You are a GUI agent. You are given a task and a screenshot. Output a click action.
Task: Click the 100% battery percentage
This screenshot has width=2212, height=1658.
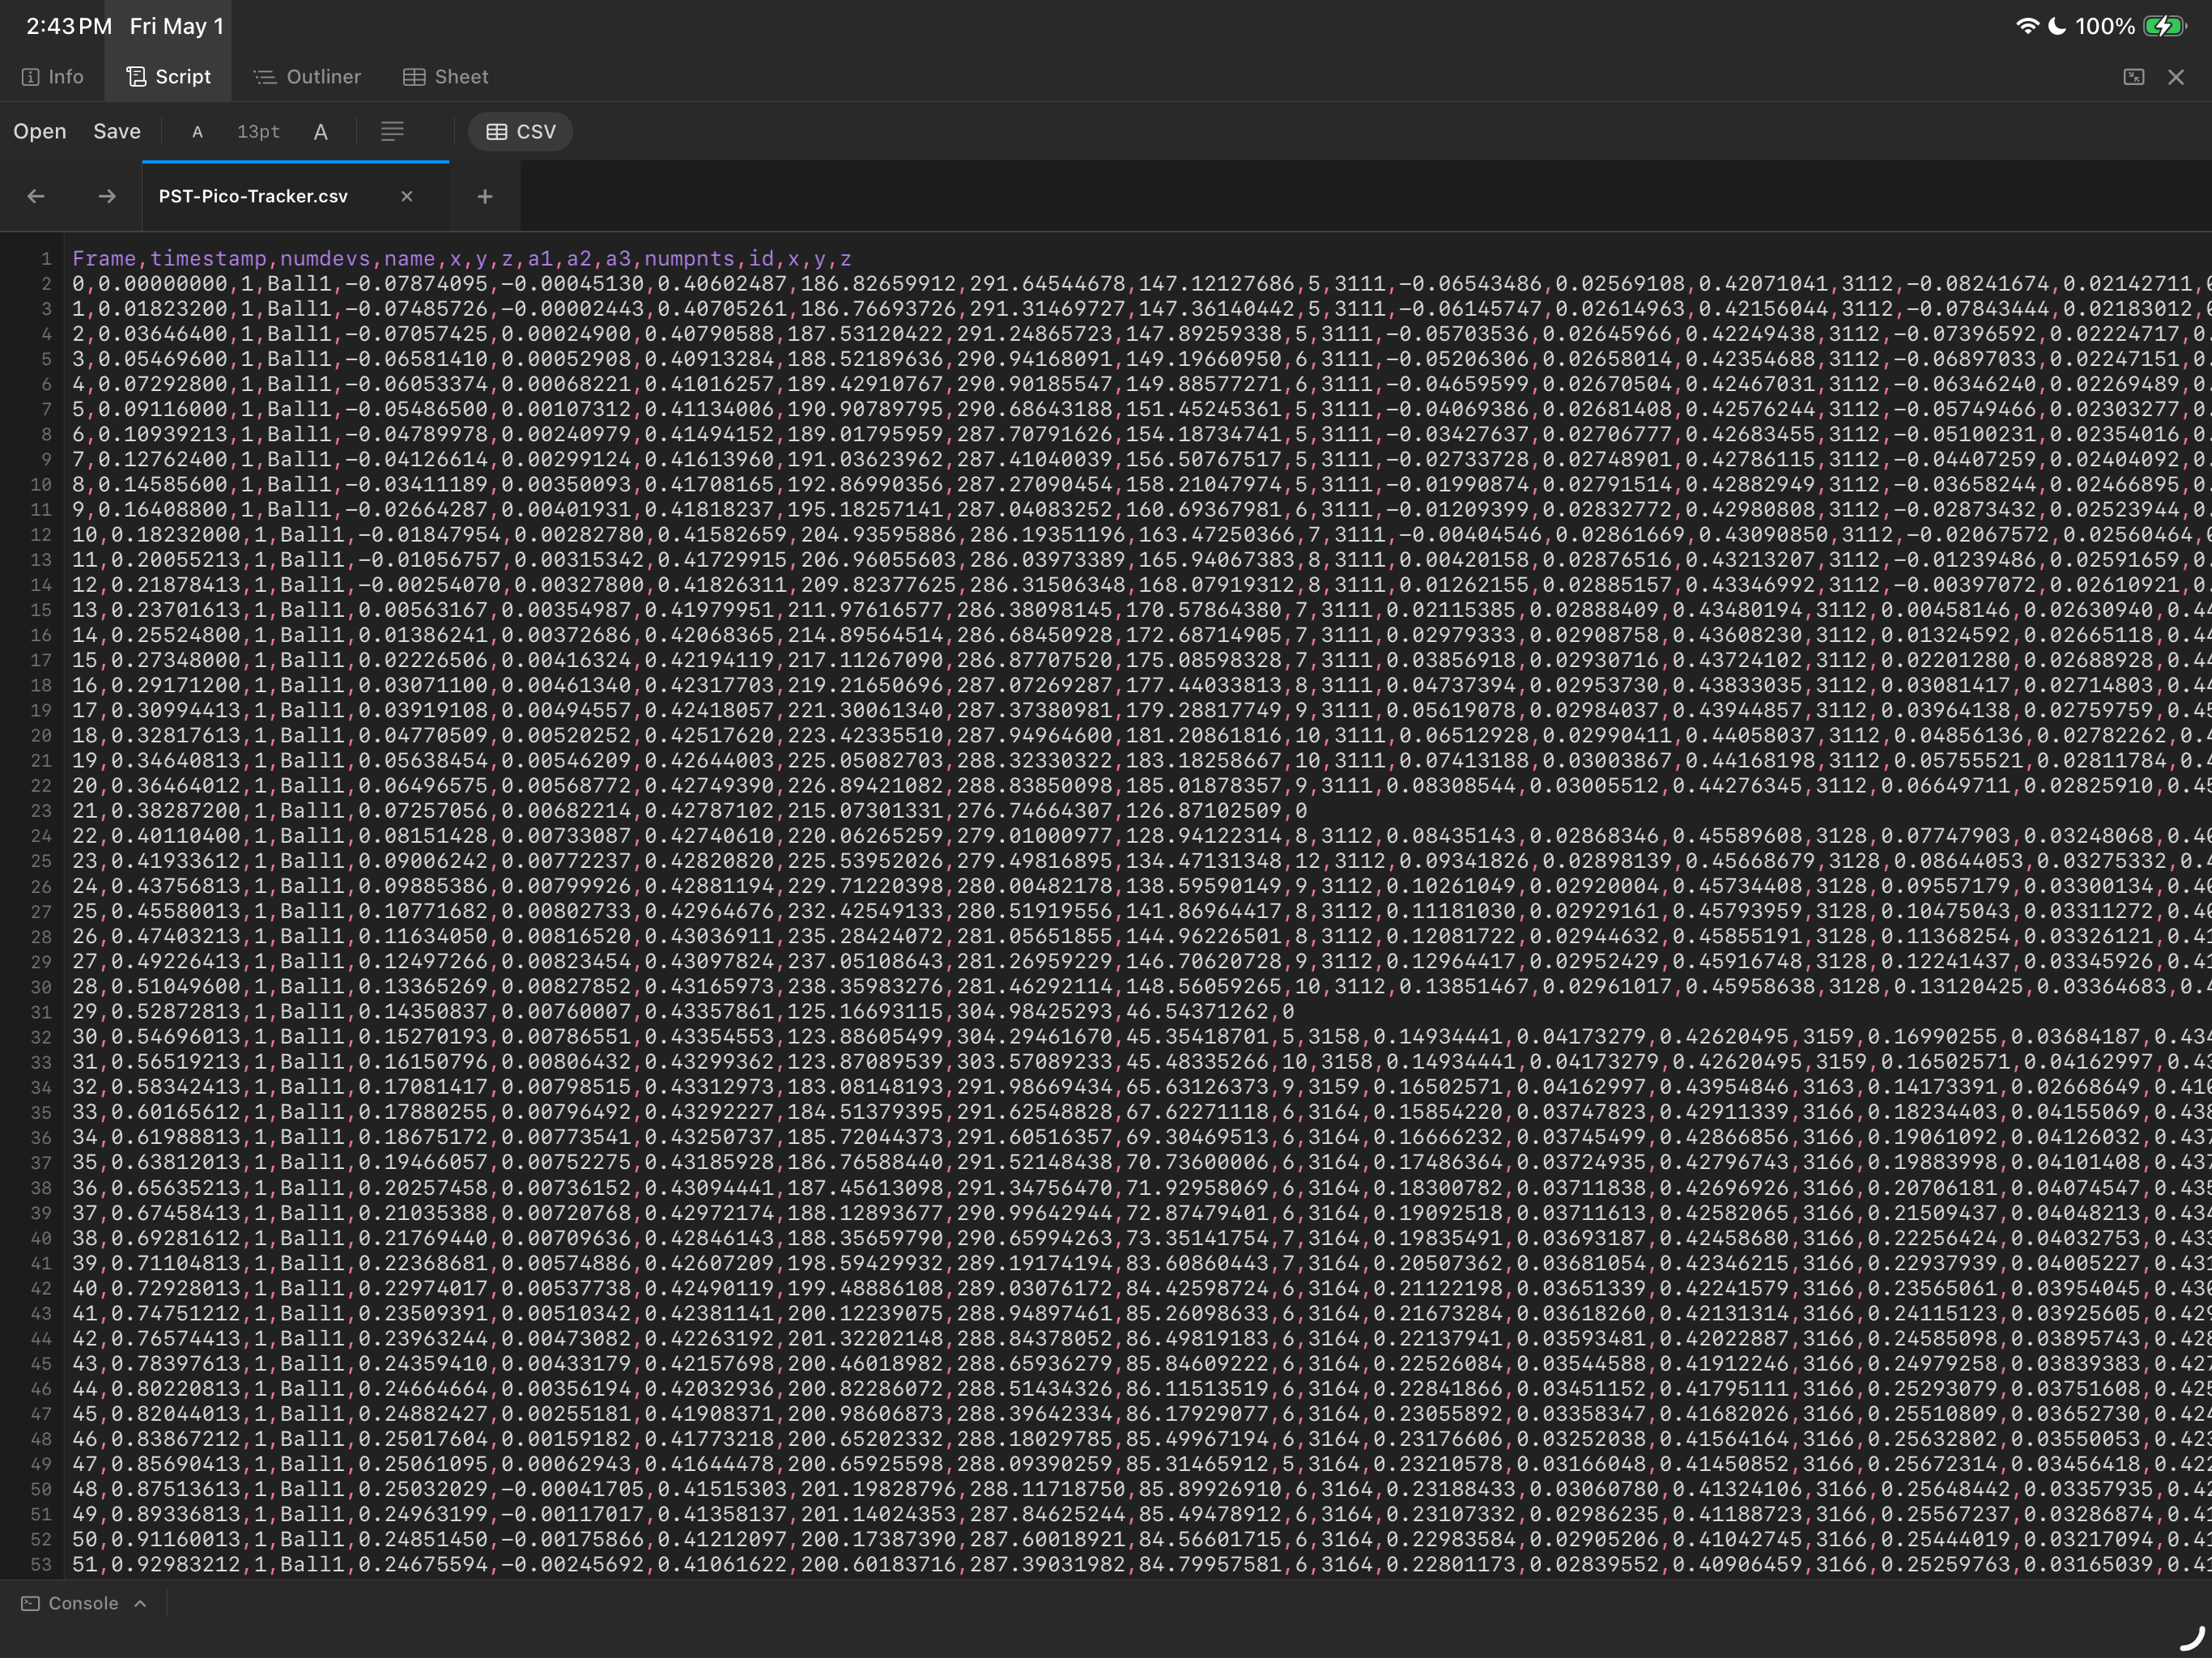[x=2105, y=26]
